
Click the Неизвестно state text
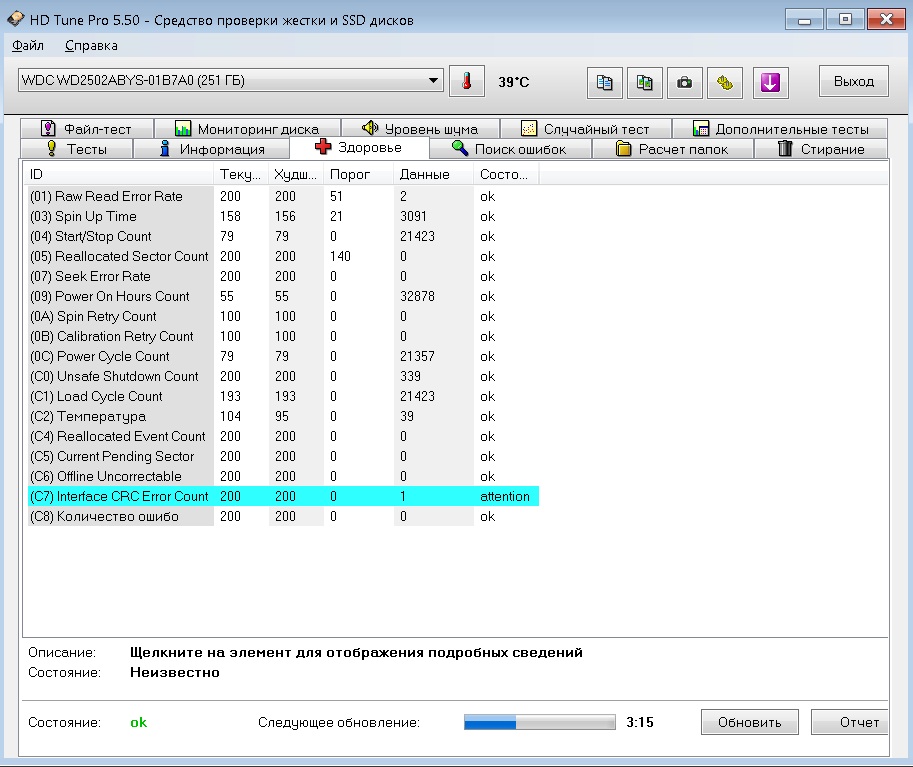pos(175,672)
